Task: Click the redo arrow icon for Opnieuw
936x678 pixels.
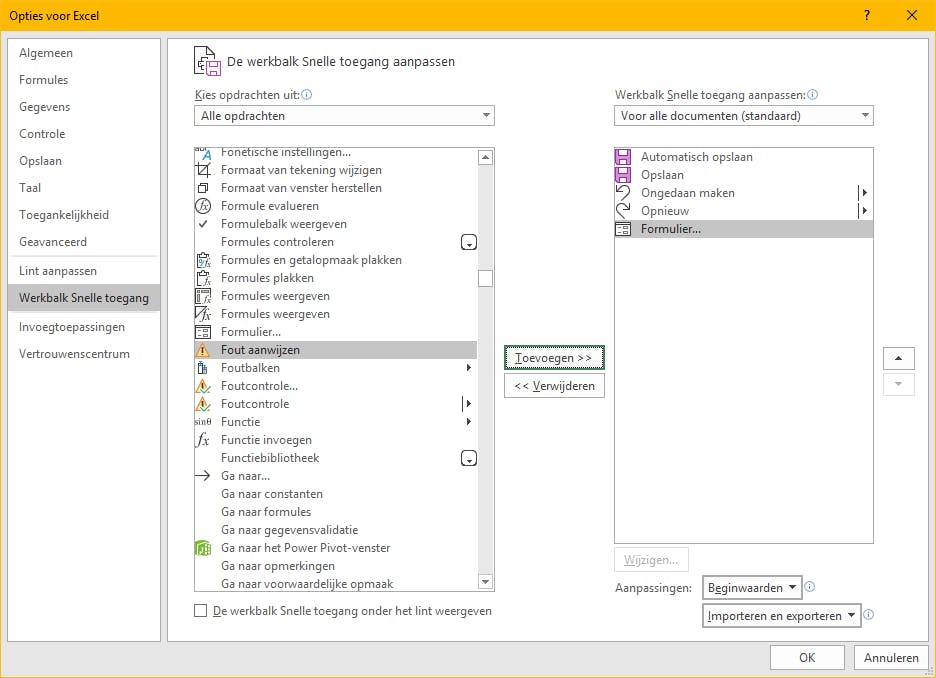Action: pyautogui.click(x=623, y=211)
